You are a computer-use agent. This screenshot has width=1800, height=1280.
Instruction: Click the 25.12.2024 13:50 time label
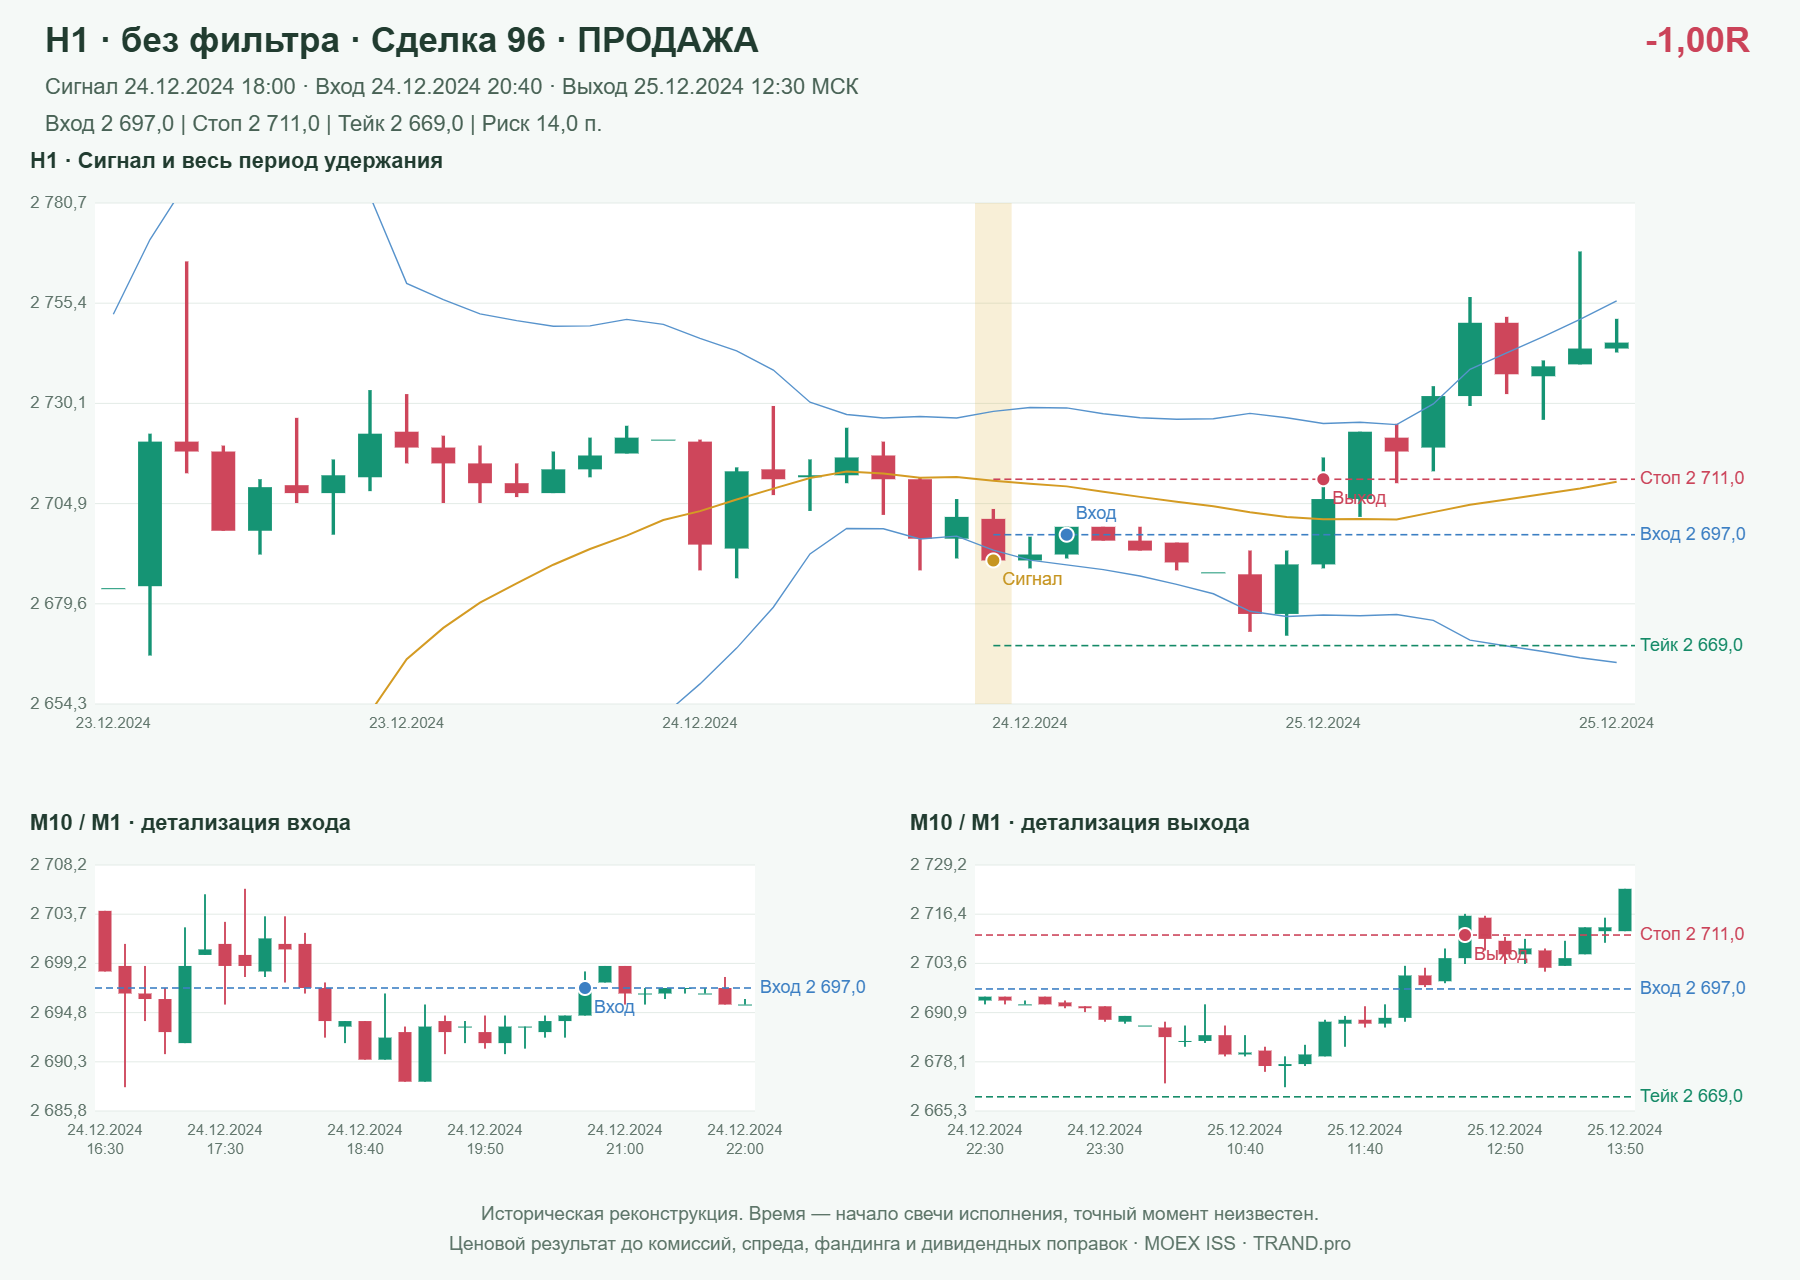tap(1625, 1139)
